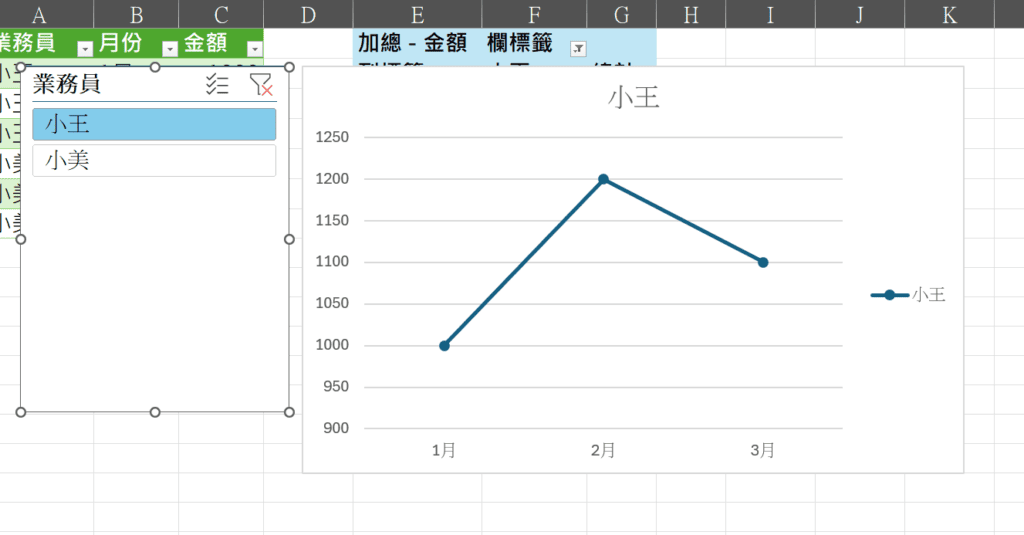Select column D header

(307, 14)
